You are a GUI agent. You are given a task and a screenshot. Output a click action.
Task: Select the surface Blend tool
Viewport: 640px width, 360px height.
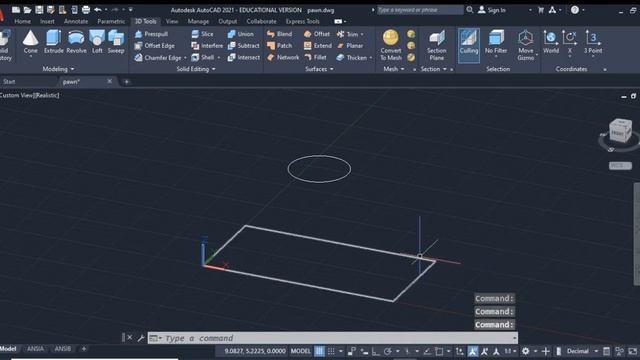(x=280, y=34)
